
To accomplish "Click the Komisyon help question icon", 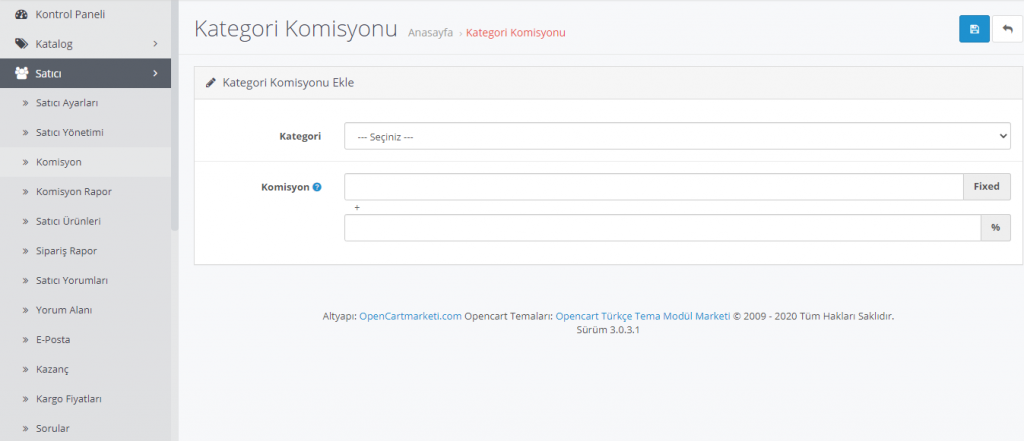I will coord(317,187).
